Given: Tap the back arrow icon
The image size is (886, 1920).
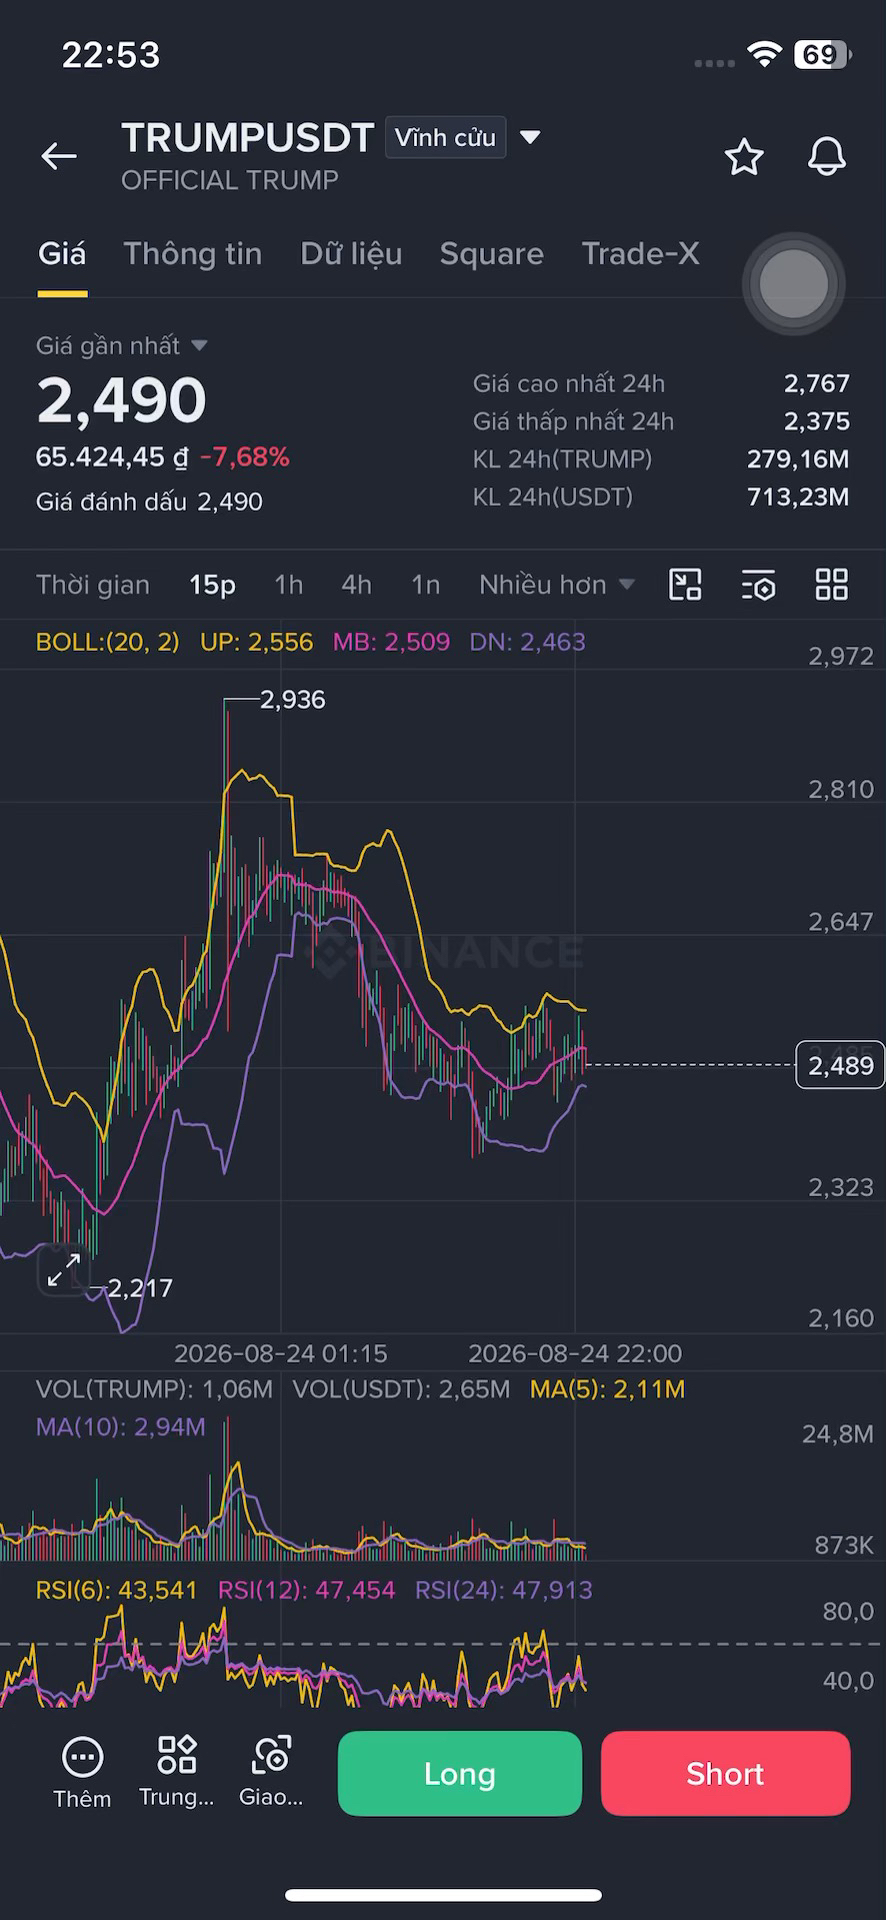Looking at the screenshot, I should tap(59, 156).
